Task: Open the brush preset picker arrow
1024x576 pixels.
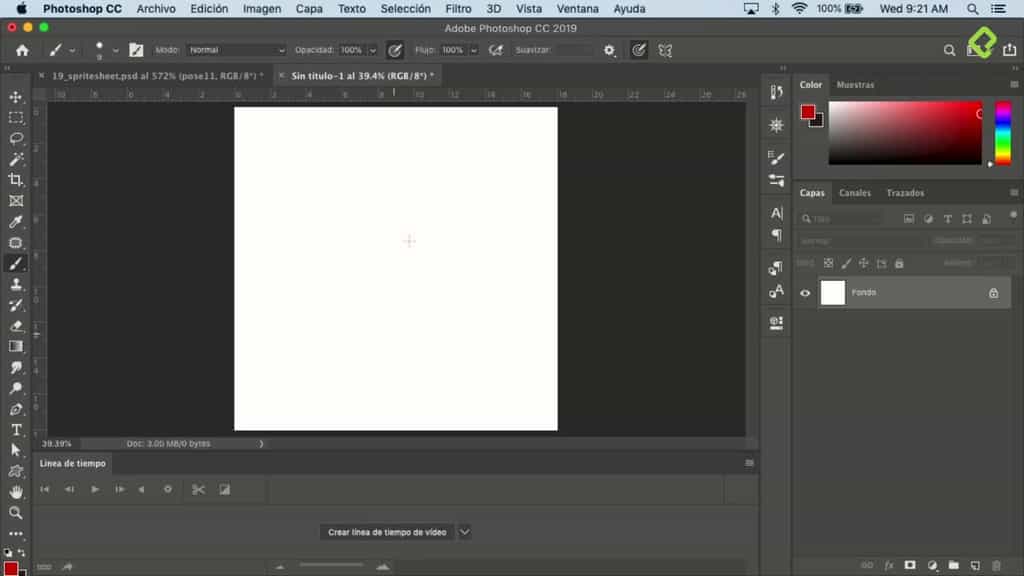Action: 116,50
